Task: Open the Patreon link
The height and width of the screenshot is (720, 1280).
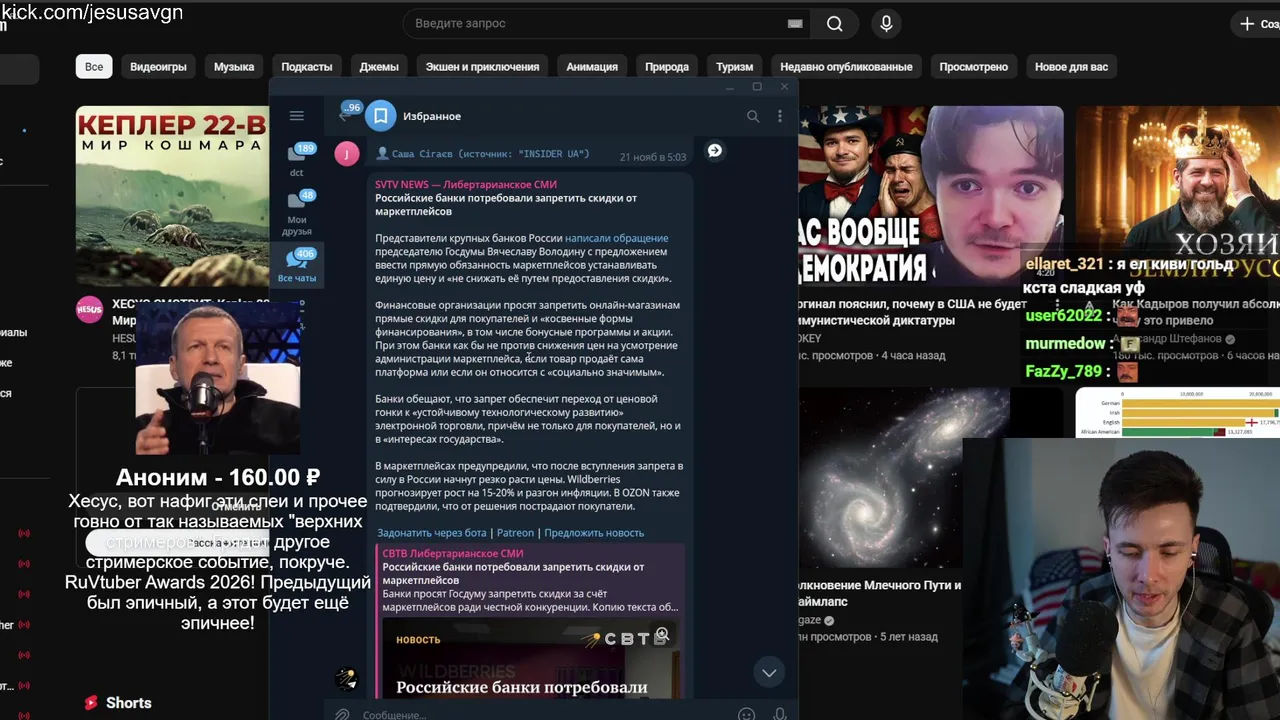Action: (x=515, y=533)
